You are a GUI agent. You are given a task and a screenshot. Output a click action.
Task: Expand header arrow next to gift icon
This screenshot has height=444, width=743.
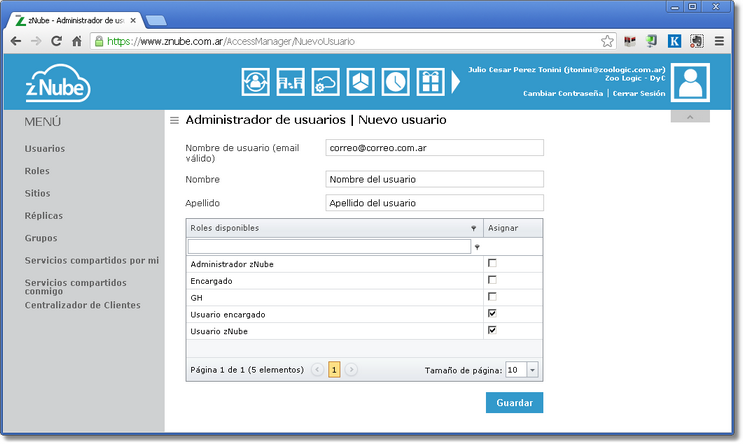click(457, 82)
